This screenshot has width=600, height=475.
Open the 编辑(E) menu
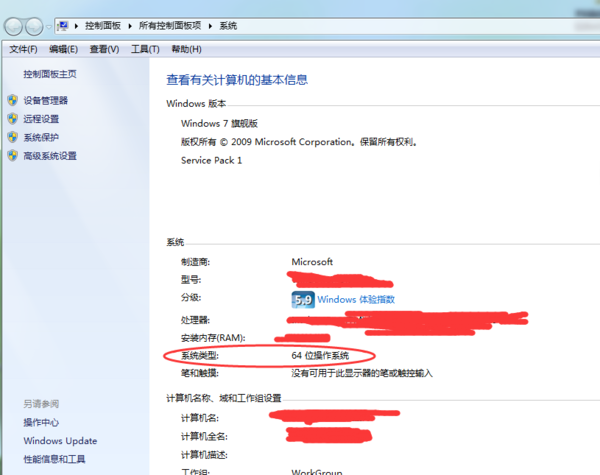point(64,49)
